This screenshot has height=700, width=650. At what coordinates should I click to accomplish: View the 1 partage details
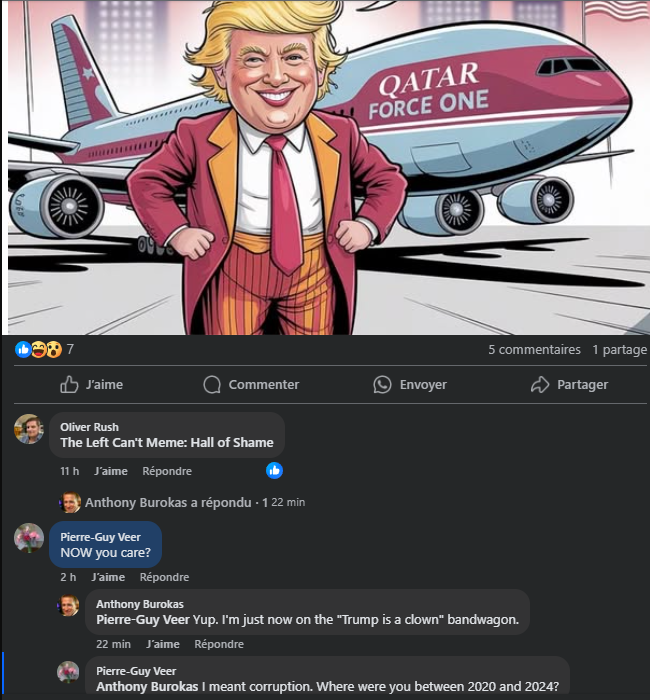click(x=619, y=350)
